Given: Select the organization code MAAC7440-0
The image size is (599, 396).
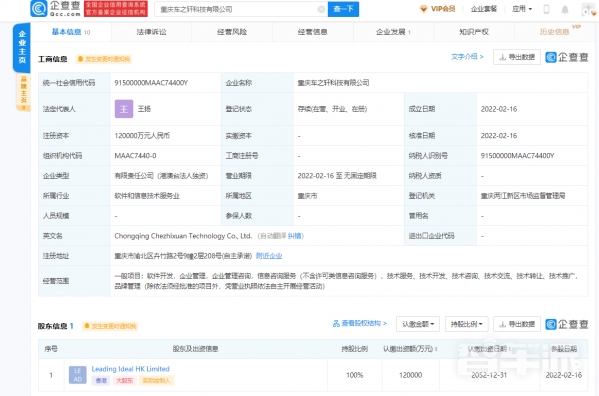Looking at the screenshot, I should coord(135,156).
